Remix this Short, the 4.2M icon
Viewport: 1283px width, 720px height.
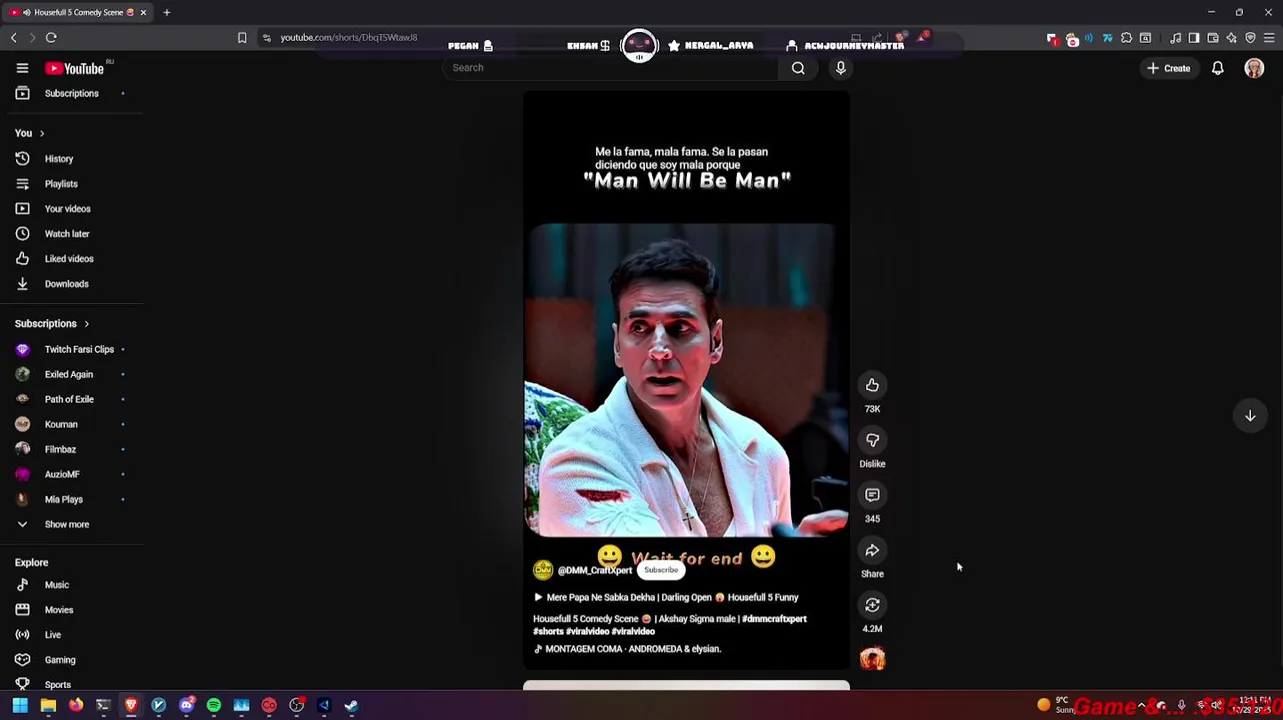872,605
